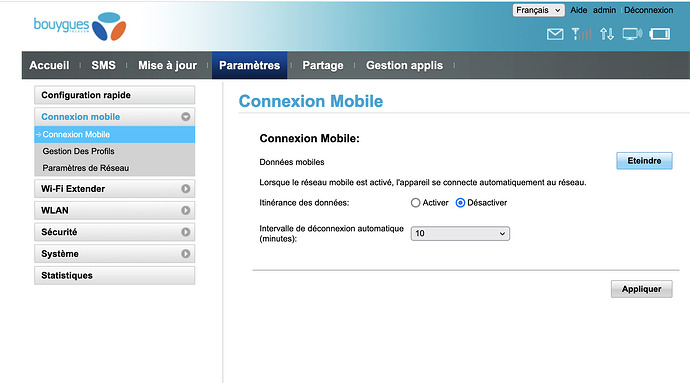Open automatic disconnection interval dropdown
Image resolution: width=690 pixels, height=383 pixels.
pyautogui.click(x=460, y=234)
